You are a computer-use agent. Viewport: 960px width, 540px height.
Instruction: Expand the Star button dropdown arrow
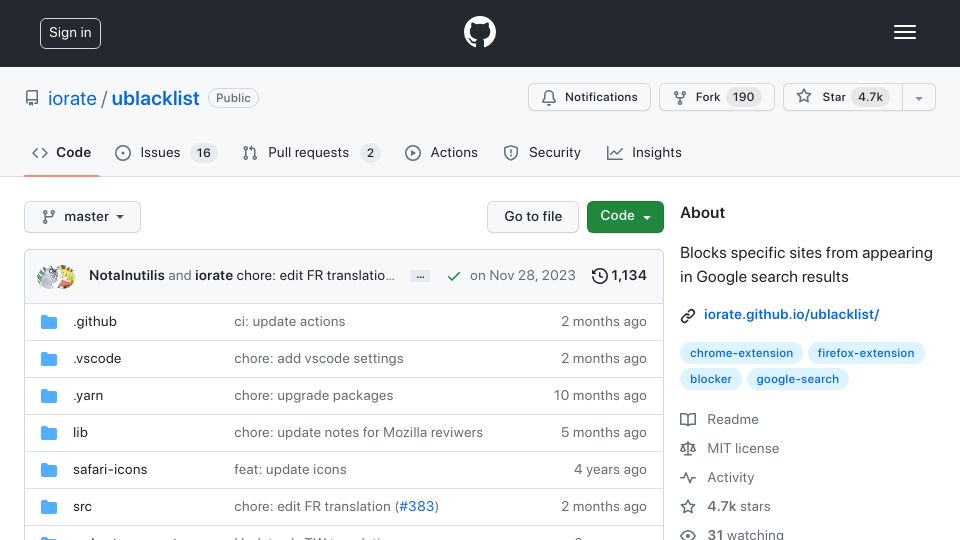point(918,97)
